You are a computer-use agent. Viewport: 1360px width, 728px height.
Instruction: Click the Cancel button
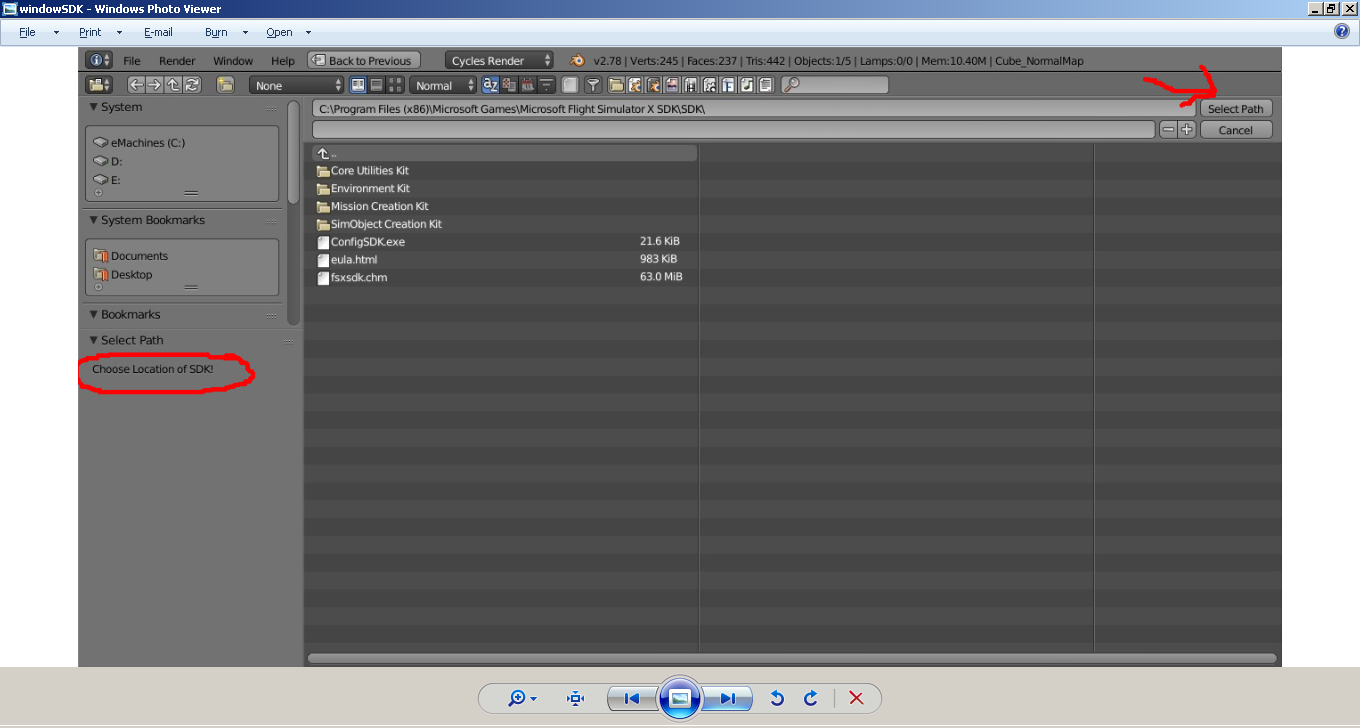[x=1236, y=130]
